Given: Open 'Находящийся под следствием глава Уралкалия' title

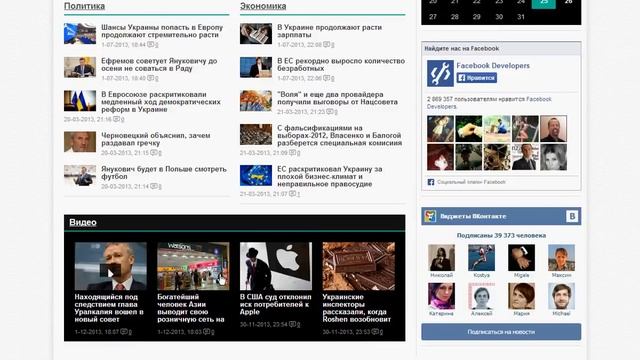Looking at the screenshot, I should [109, 308].
